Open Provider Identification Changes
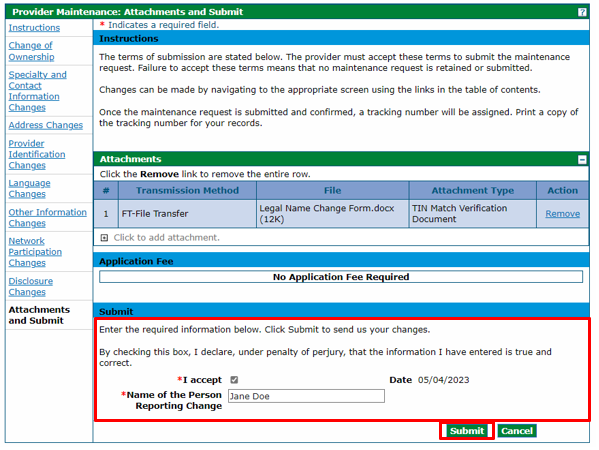Screen dimensions: 599x450 (x=37, y=154)
